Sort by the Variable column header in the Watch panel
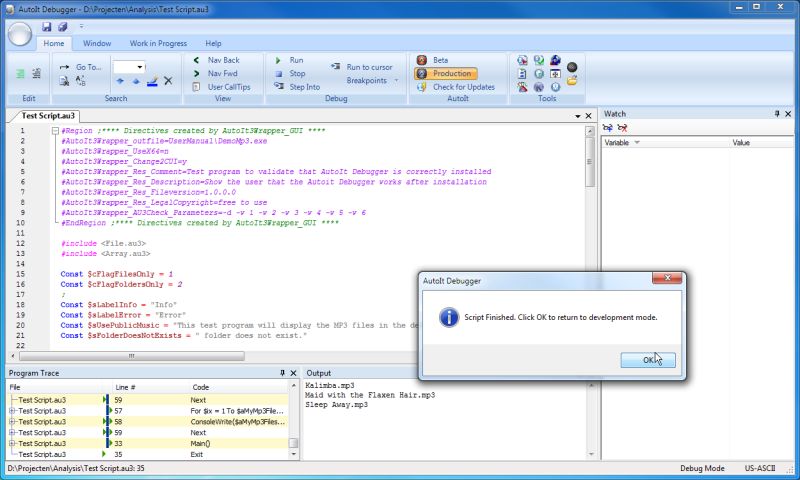The width and height of the screenshot is (800, 480). click(666, 142)
